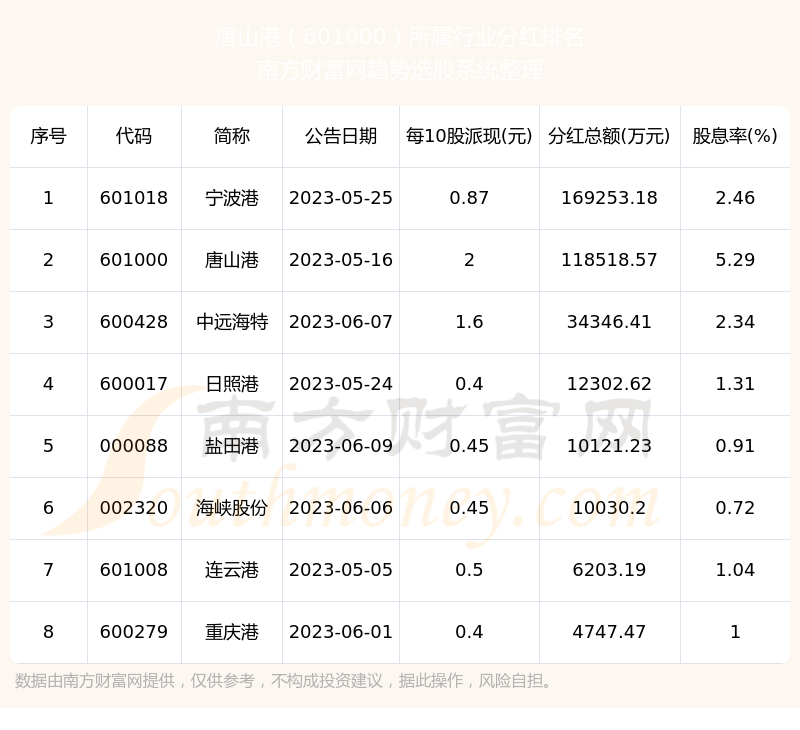The height and width of the screenshot is (730, 800).
Task: Click the 每10股派现(元) column header
Action: (x=469, y=136)
